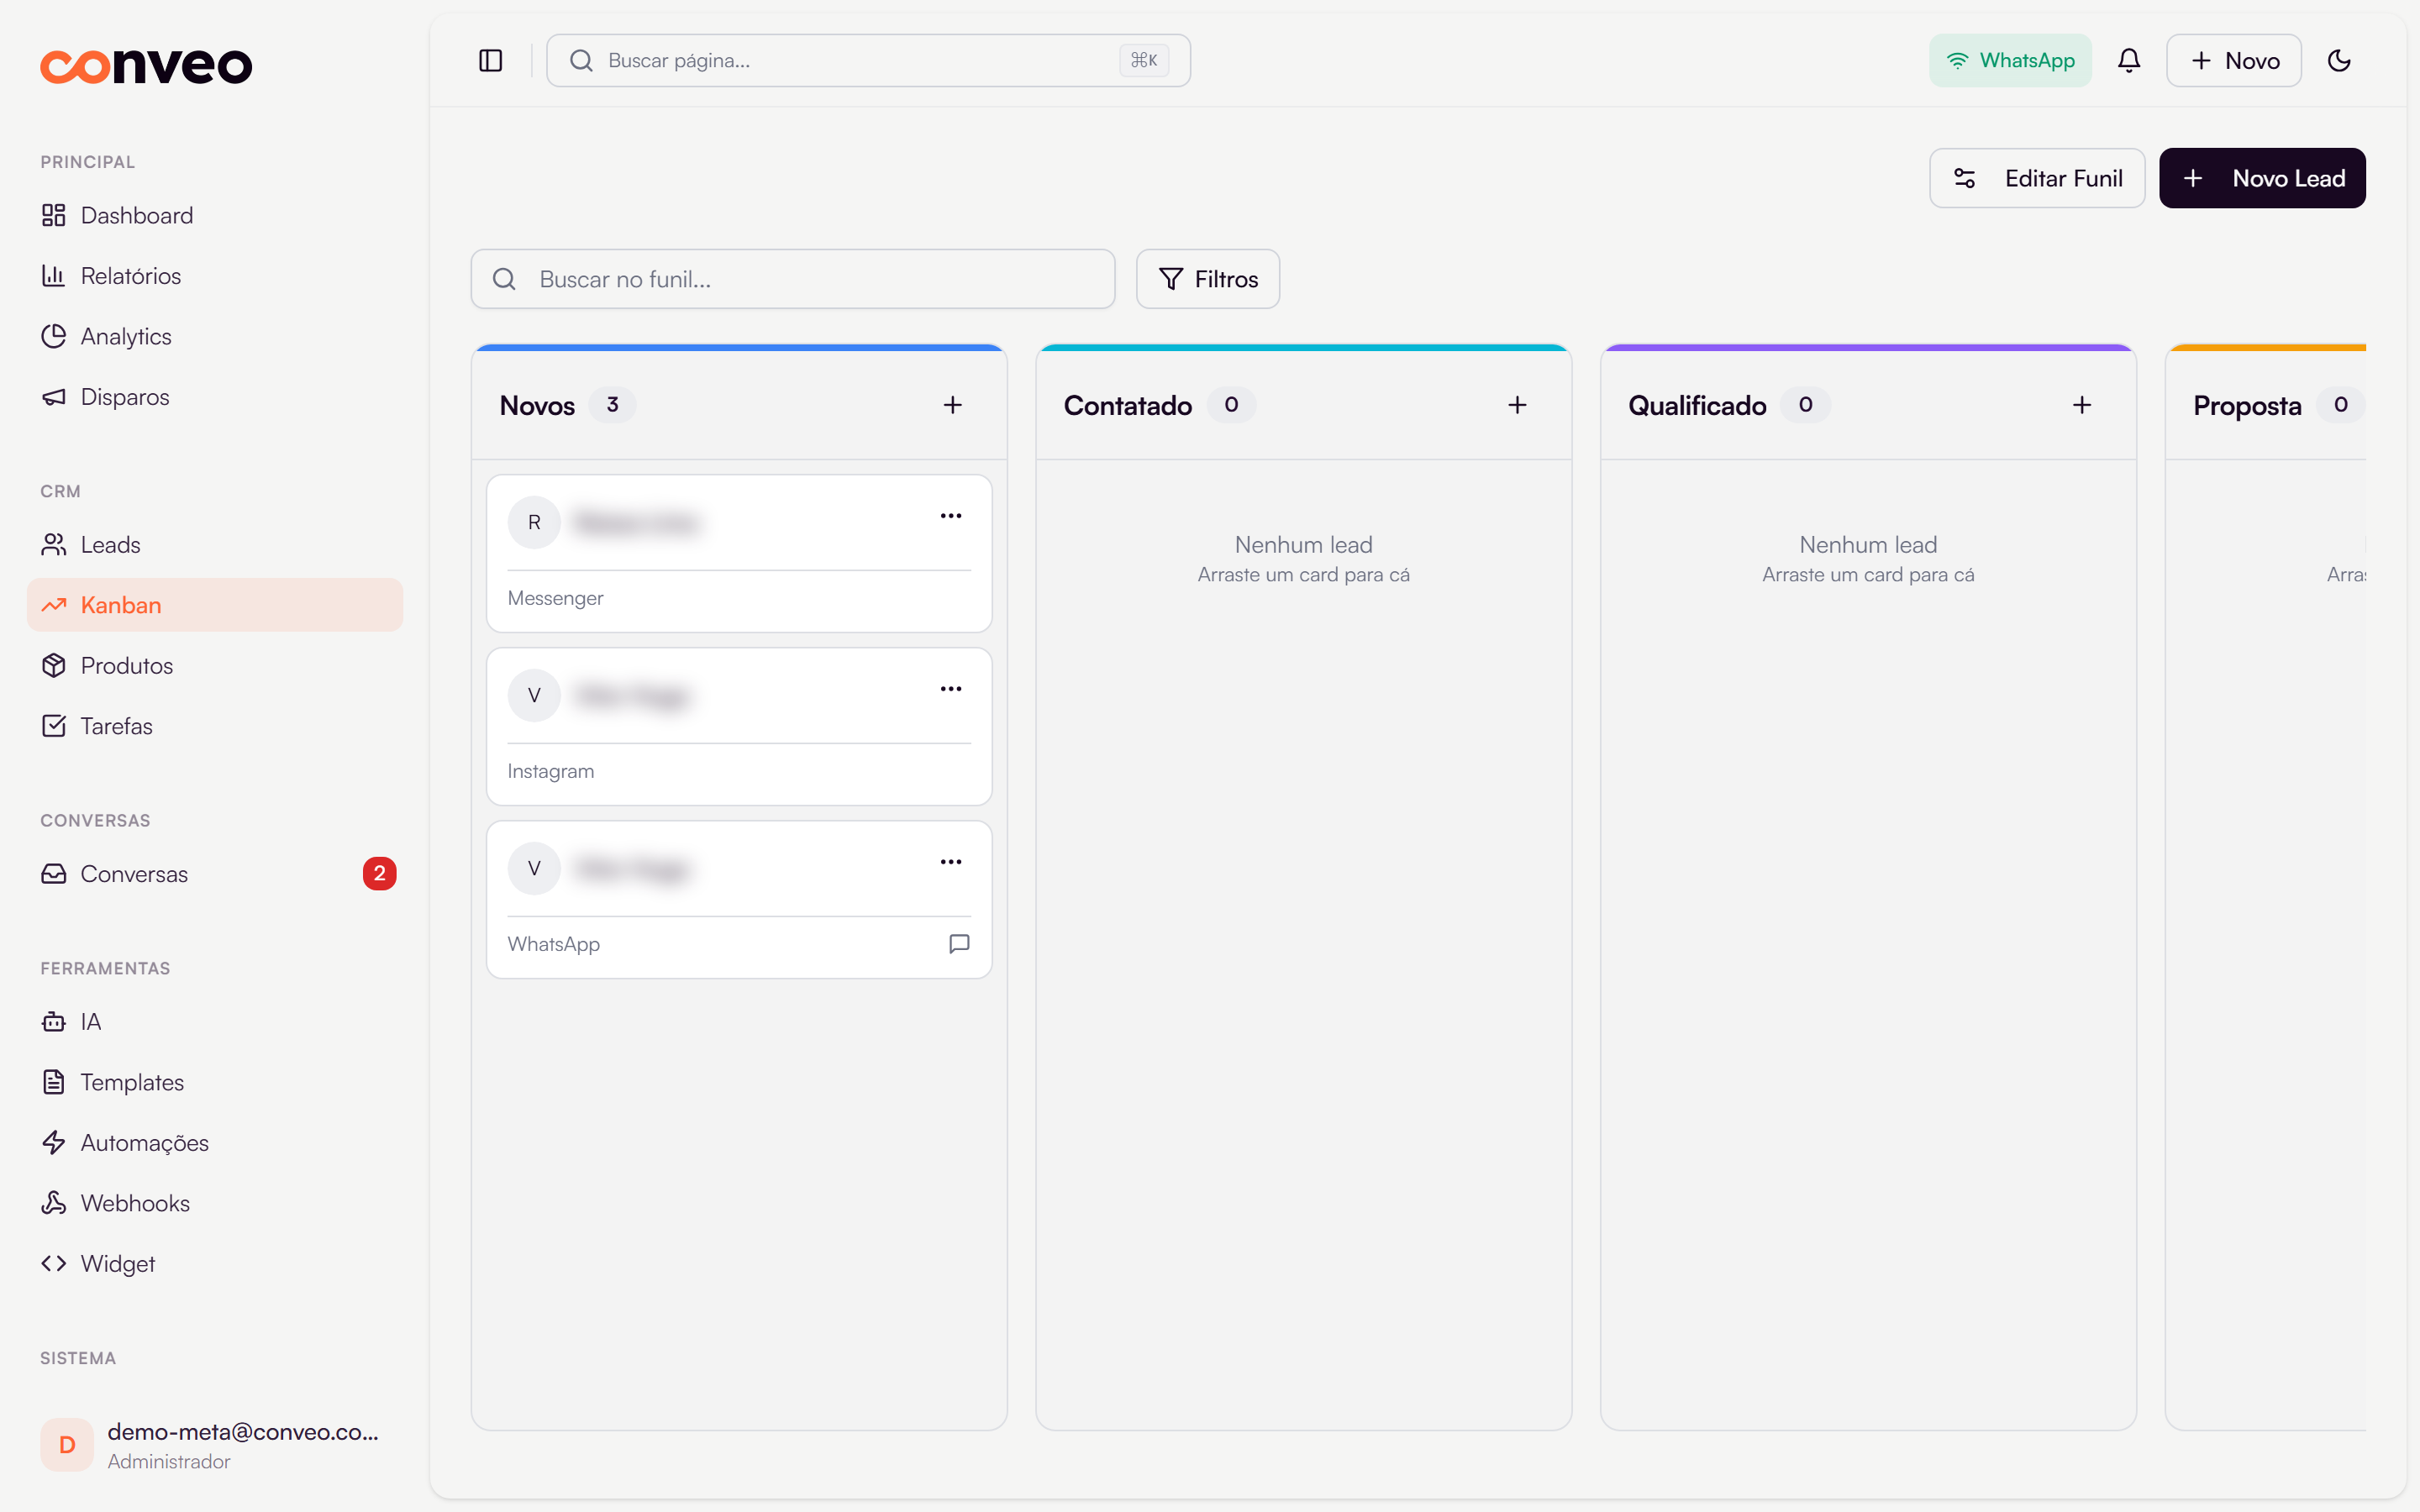Image resolution: width=2420 pixels, height=1512 pixels.
Task: Open Conversas in sidebar
Action: coord(215,874)
